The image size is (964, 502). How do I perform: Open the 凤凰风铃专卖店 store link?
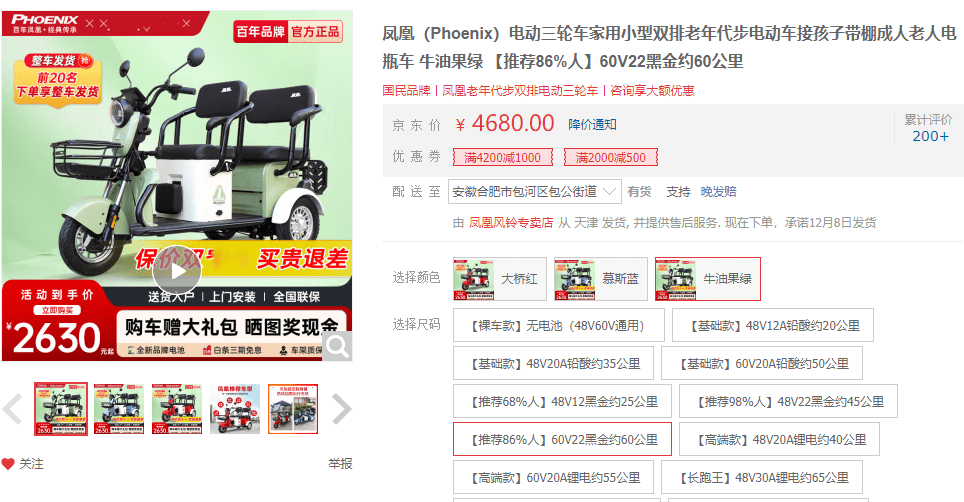511,222
